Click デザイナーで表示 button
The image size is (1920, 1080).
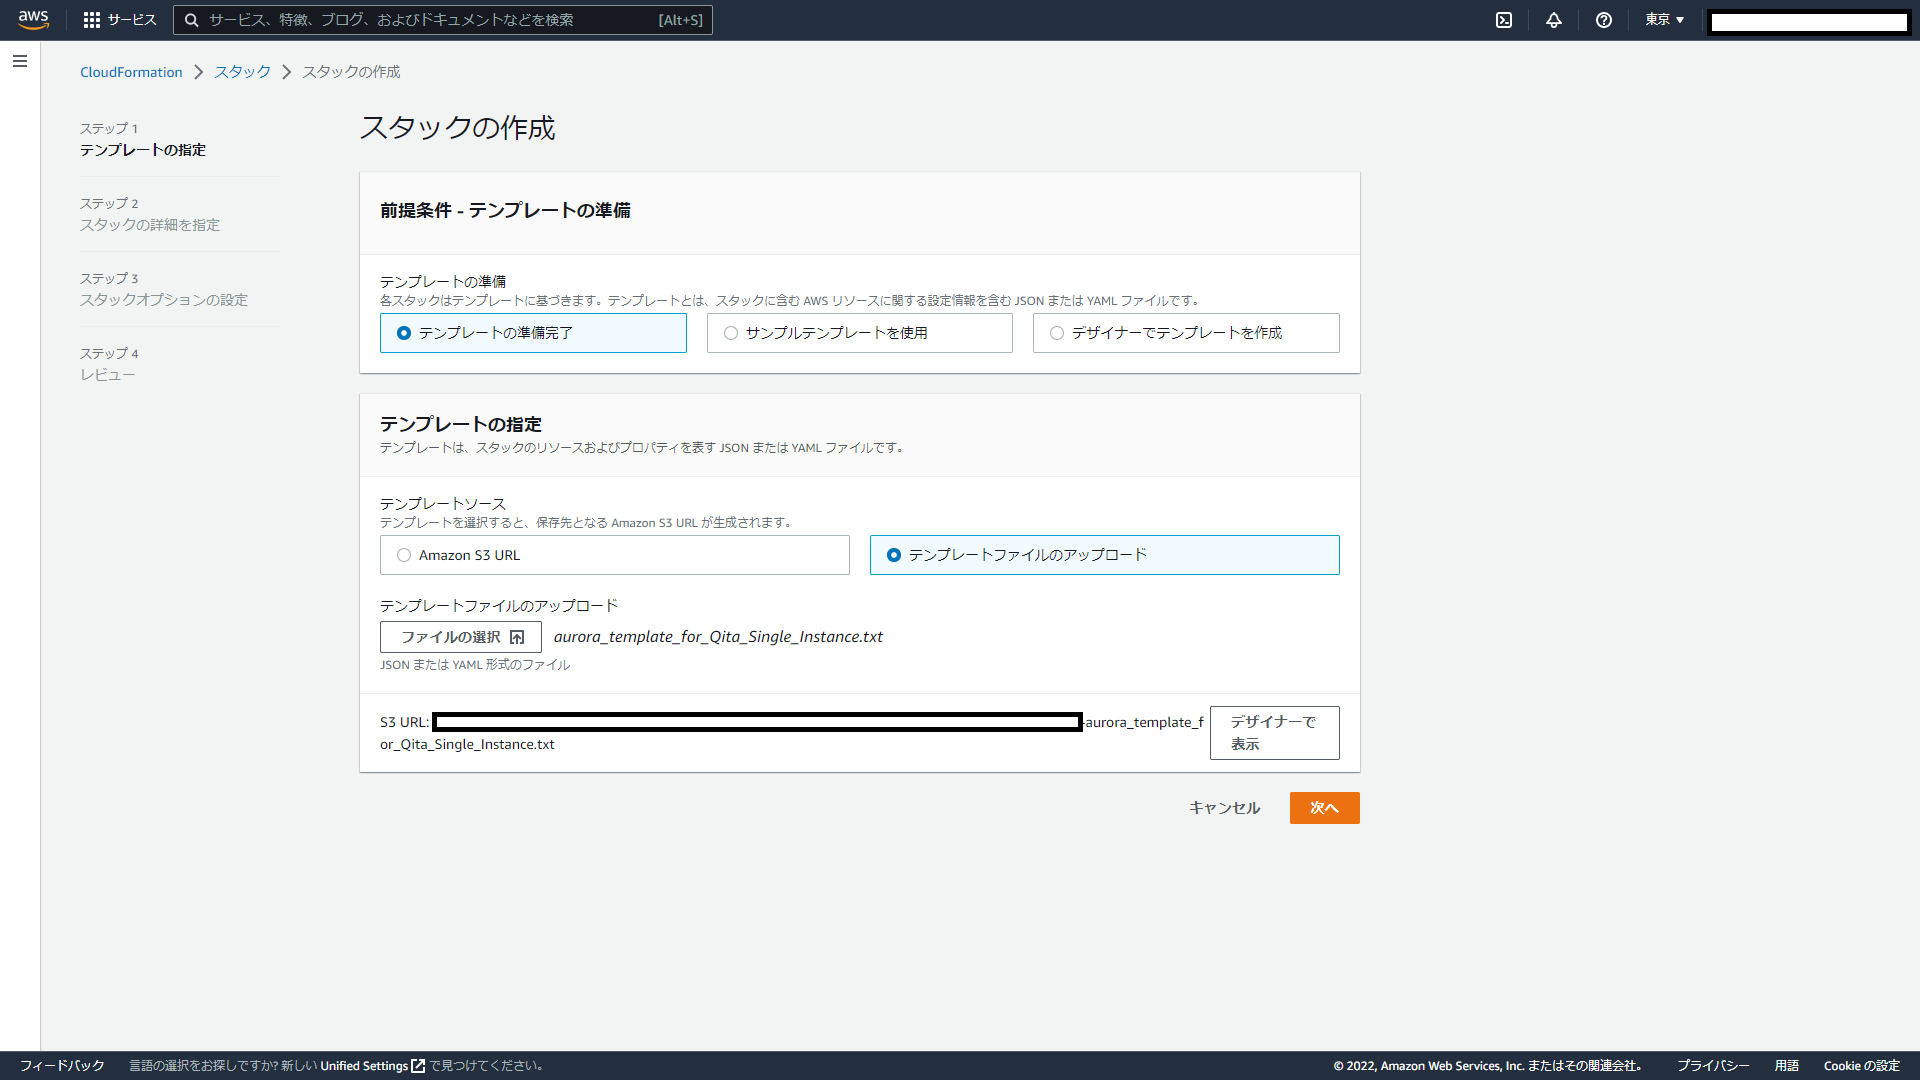pos(1274,733)
